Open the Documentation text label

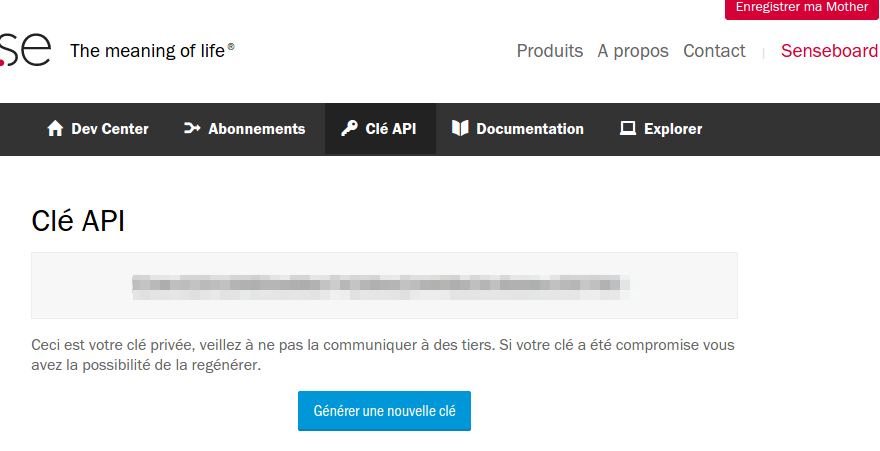(x=530, y=129)
